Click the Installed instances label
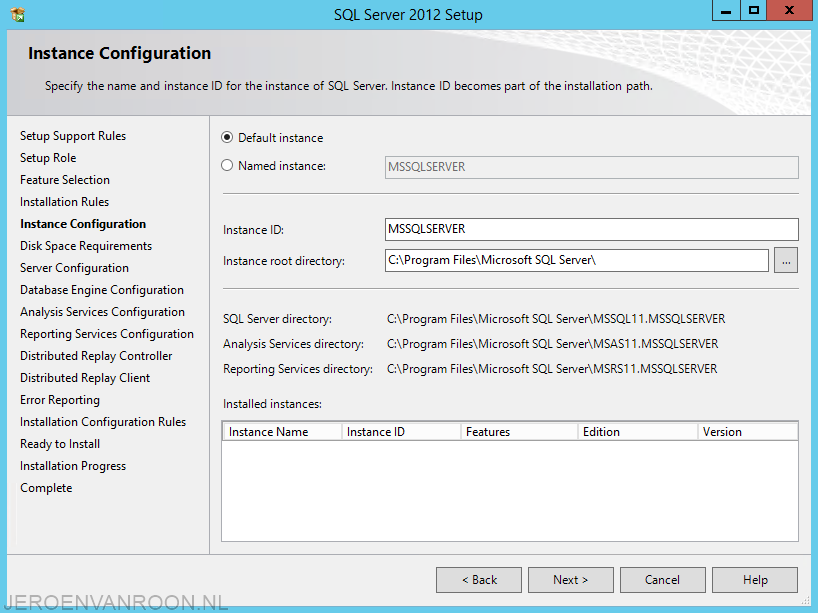Image resolution: width=818 pixels, height=613 pixels. pos(272,404)
